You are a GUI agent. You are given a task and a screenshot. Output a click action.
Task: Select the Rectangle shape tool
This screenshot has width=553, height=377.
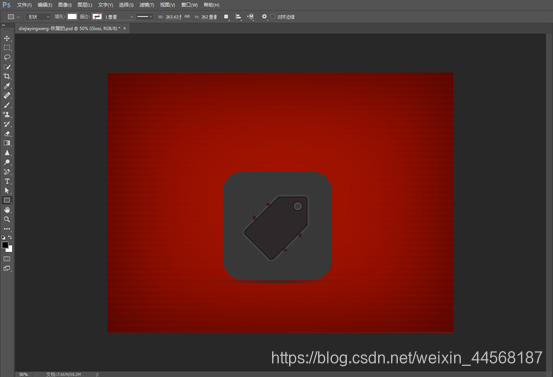coord(7,200)
